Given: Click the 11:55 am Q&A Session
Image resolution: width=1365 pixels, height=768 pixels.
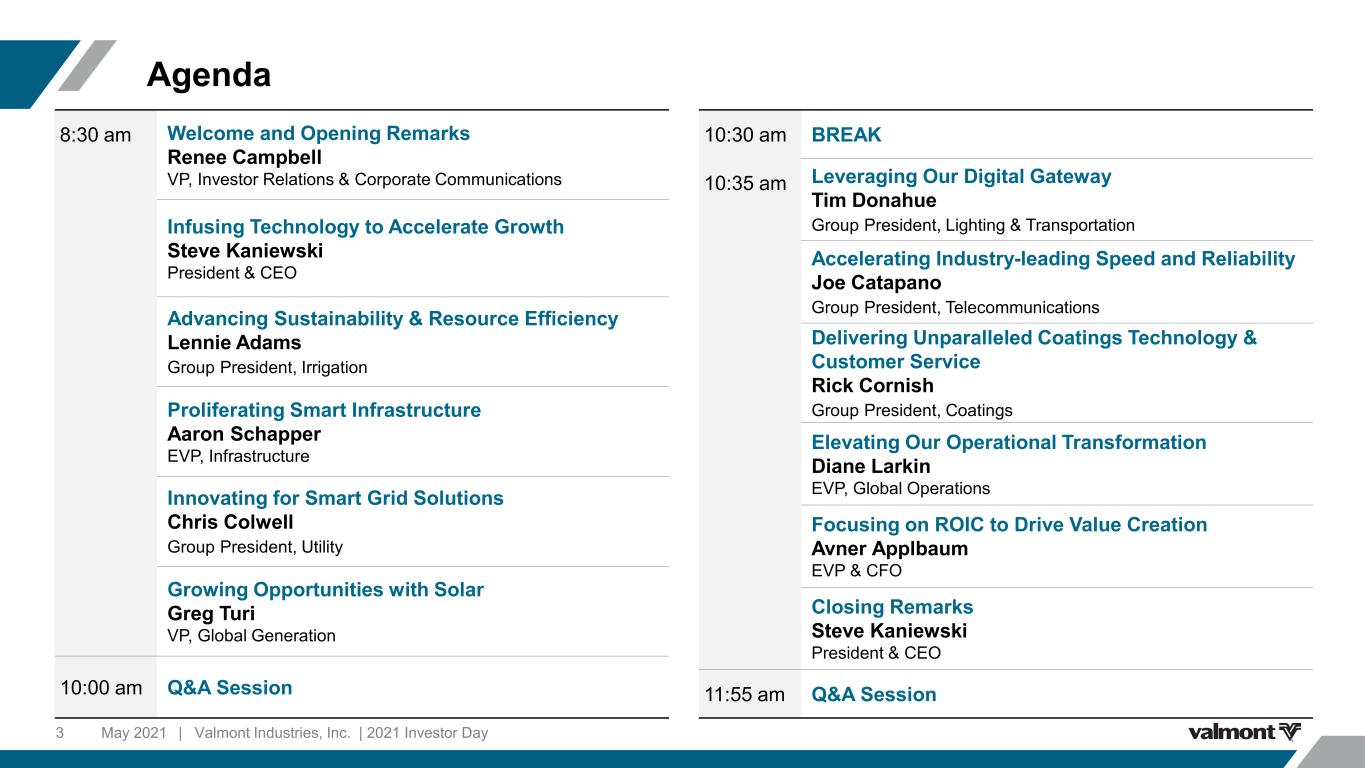Looking at the screenshot, I should tap(874, 694).
